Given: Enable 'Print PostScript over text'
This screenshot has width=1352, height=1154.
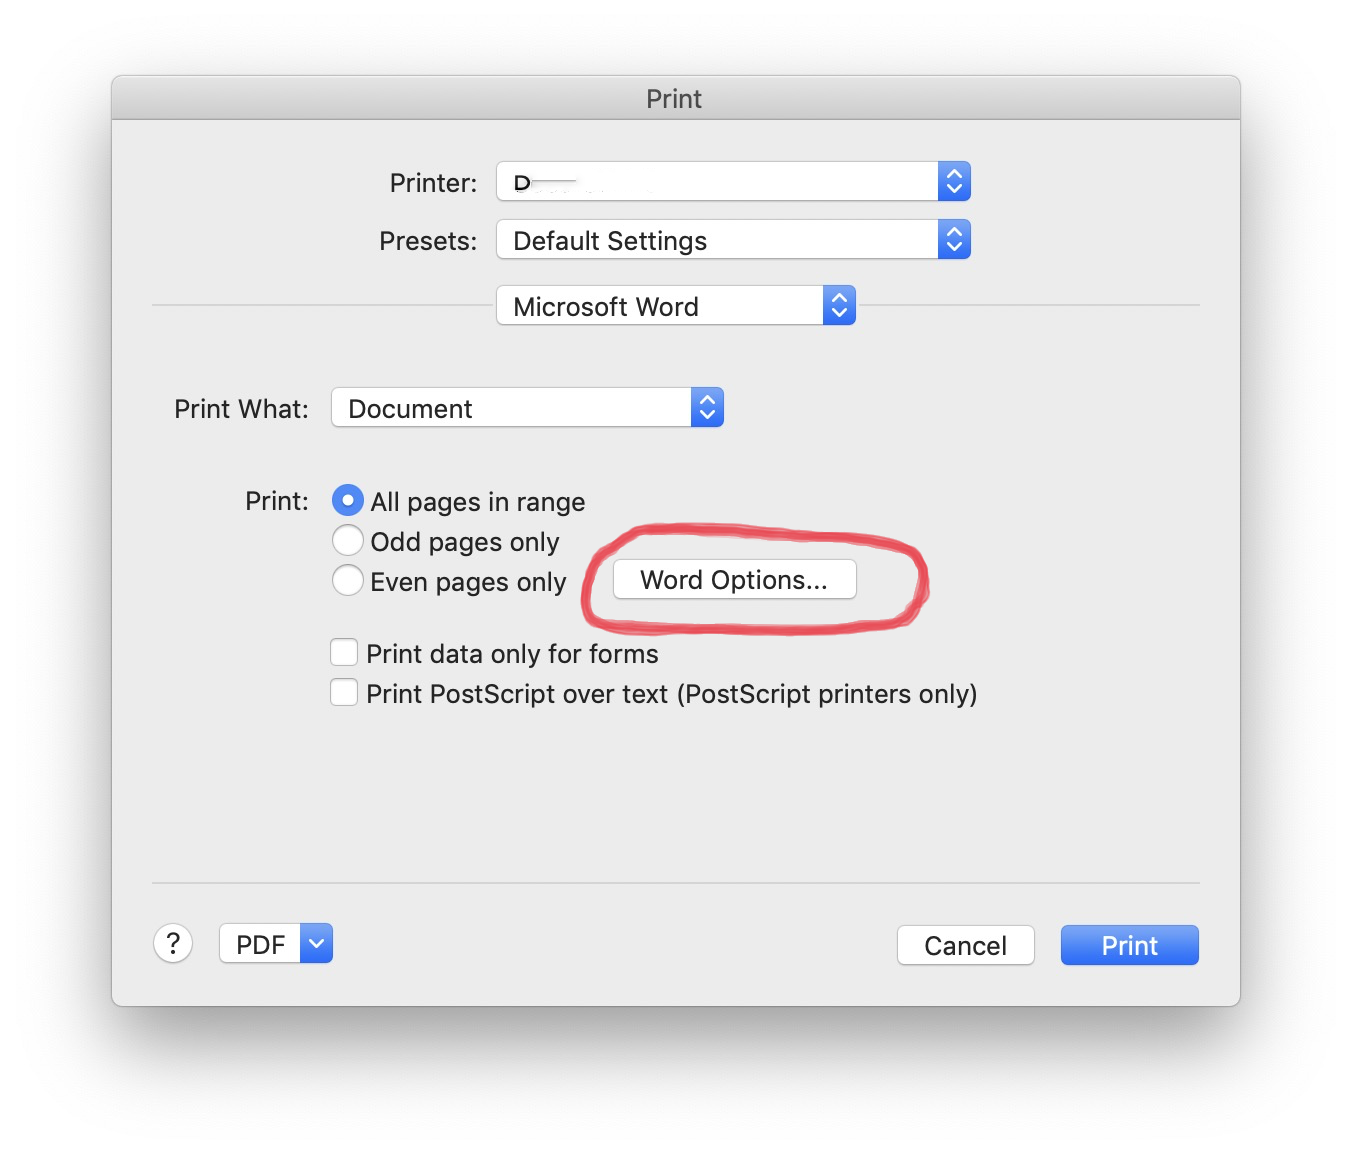Looking at the screenshot, I should point(343,691).
